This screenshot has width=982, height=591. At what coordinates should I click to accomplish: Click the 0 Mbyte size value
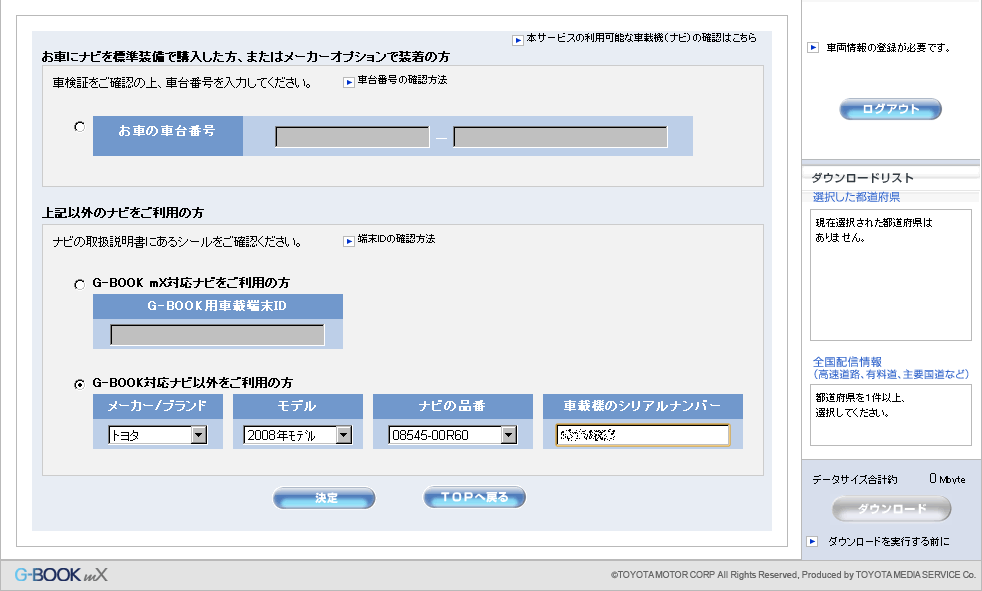click(947, 479)
